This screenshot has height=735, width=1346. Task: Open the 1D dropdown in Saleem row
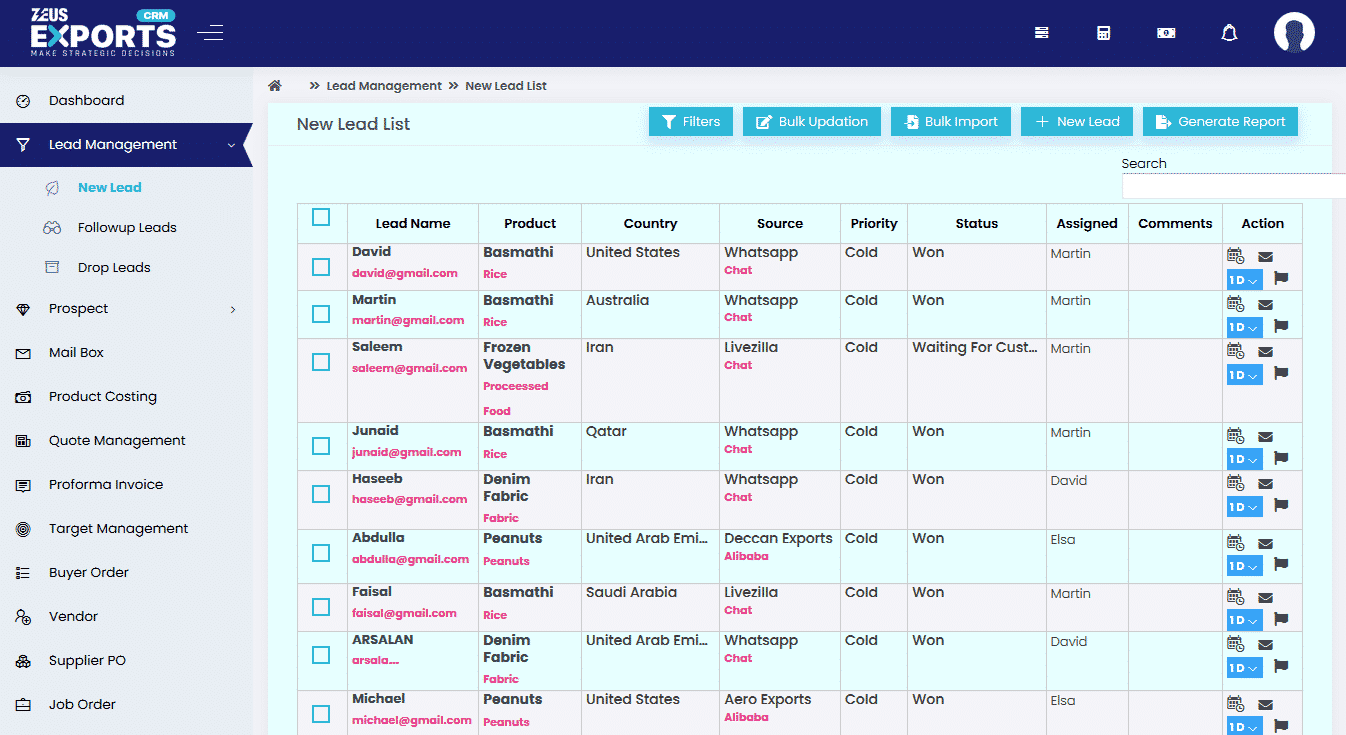[1244, 375]
